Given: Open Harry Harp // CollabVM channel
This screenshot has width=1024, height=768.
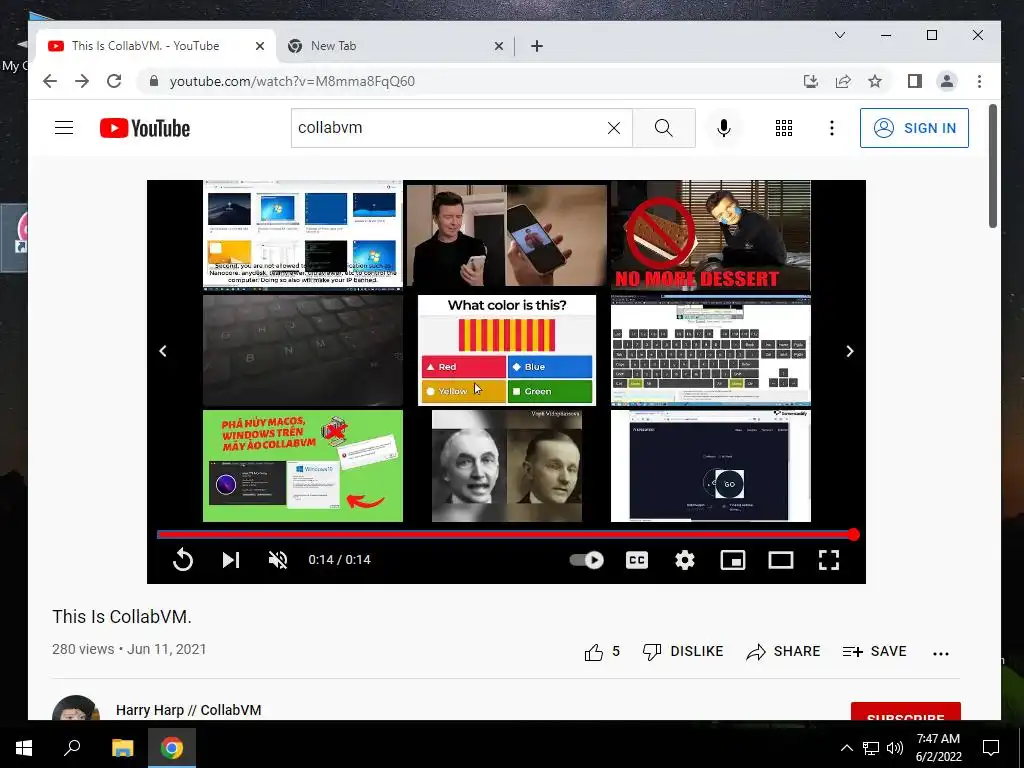Looking at the screenshot, I should [x=188, y=710].
